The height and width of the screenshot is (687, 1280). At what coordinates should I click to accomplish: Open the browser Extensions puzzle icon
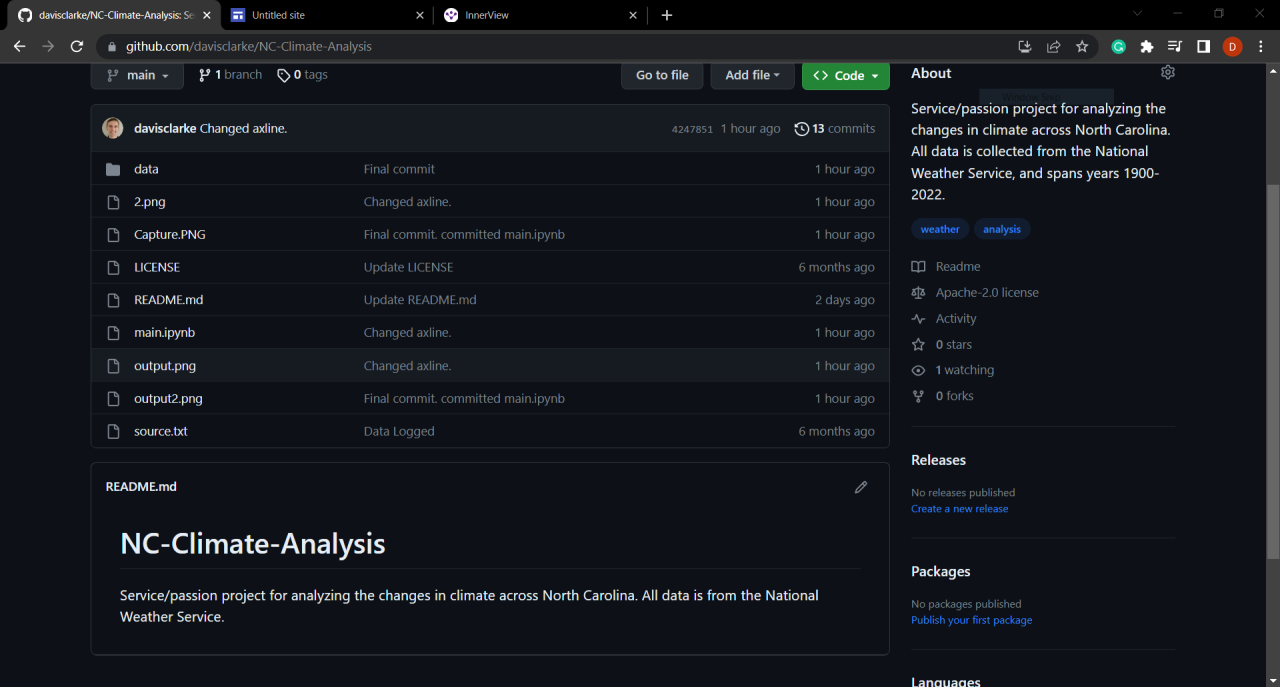1147,47
